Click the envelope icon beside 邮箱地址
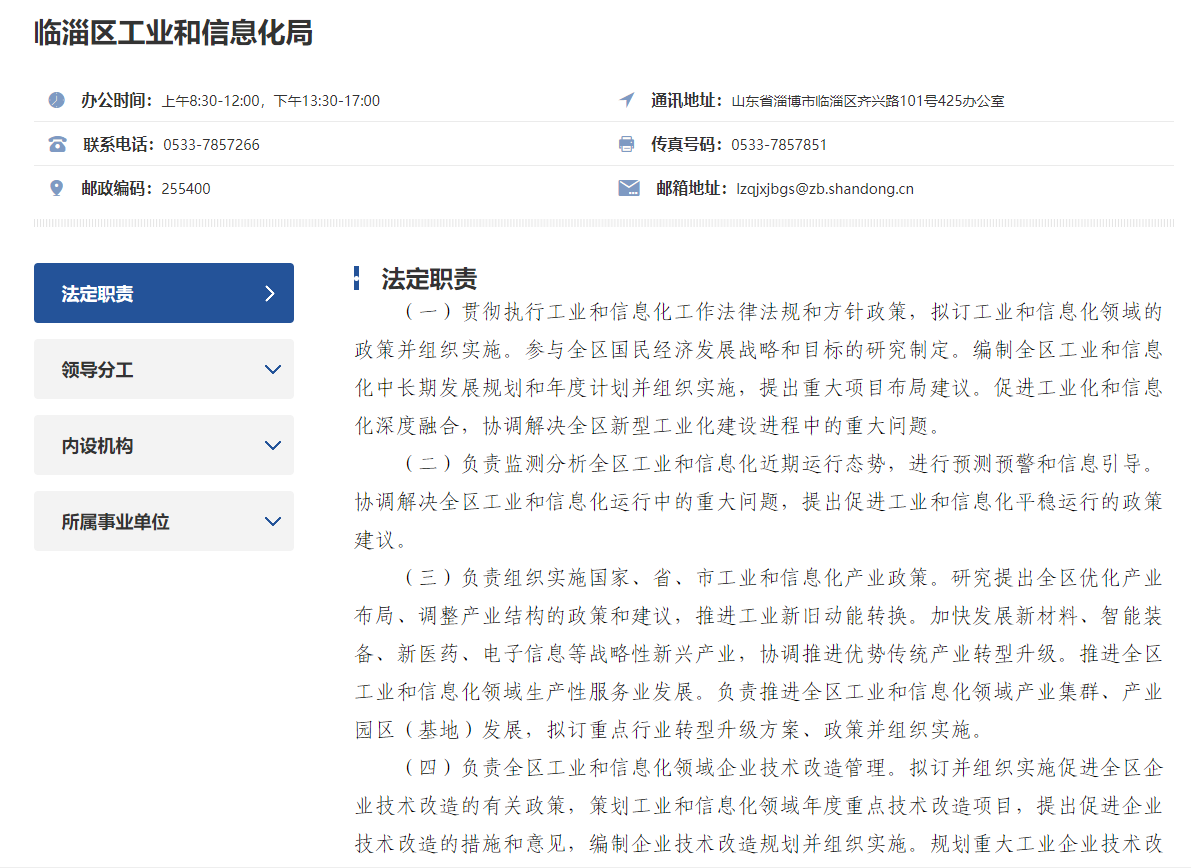This screenshot has width=1191, height=868. click(x=628, y=188)
